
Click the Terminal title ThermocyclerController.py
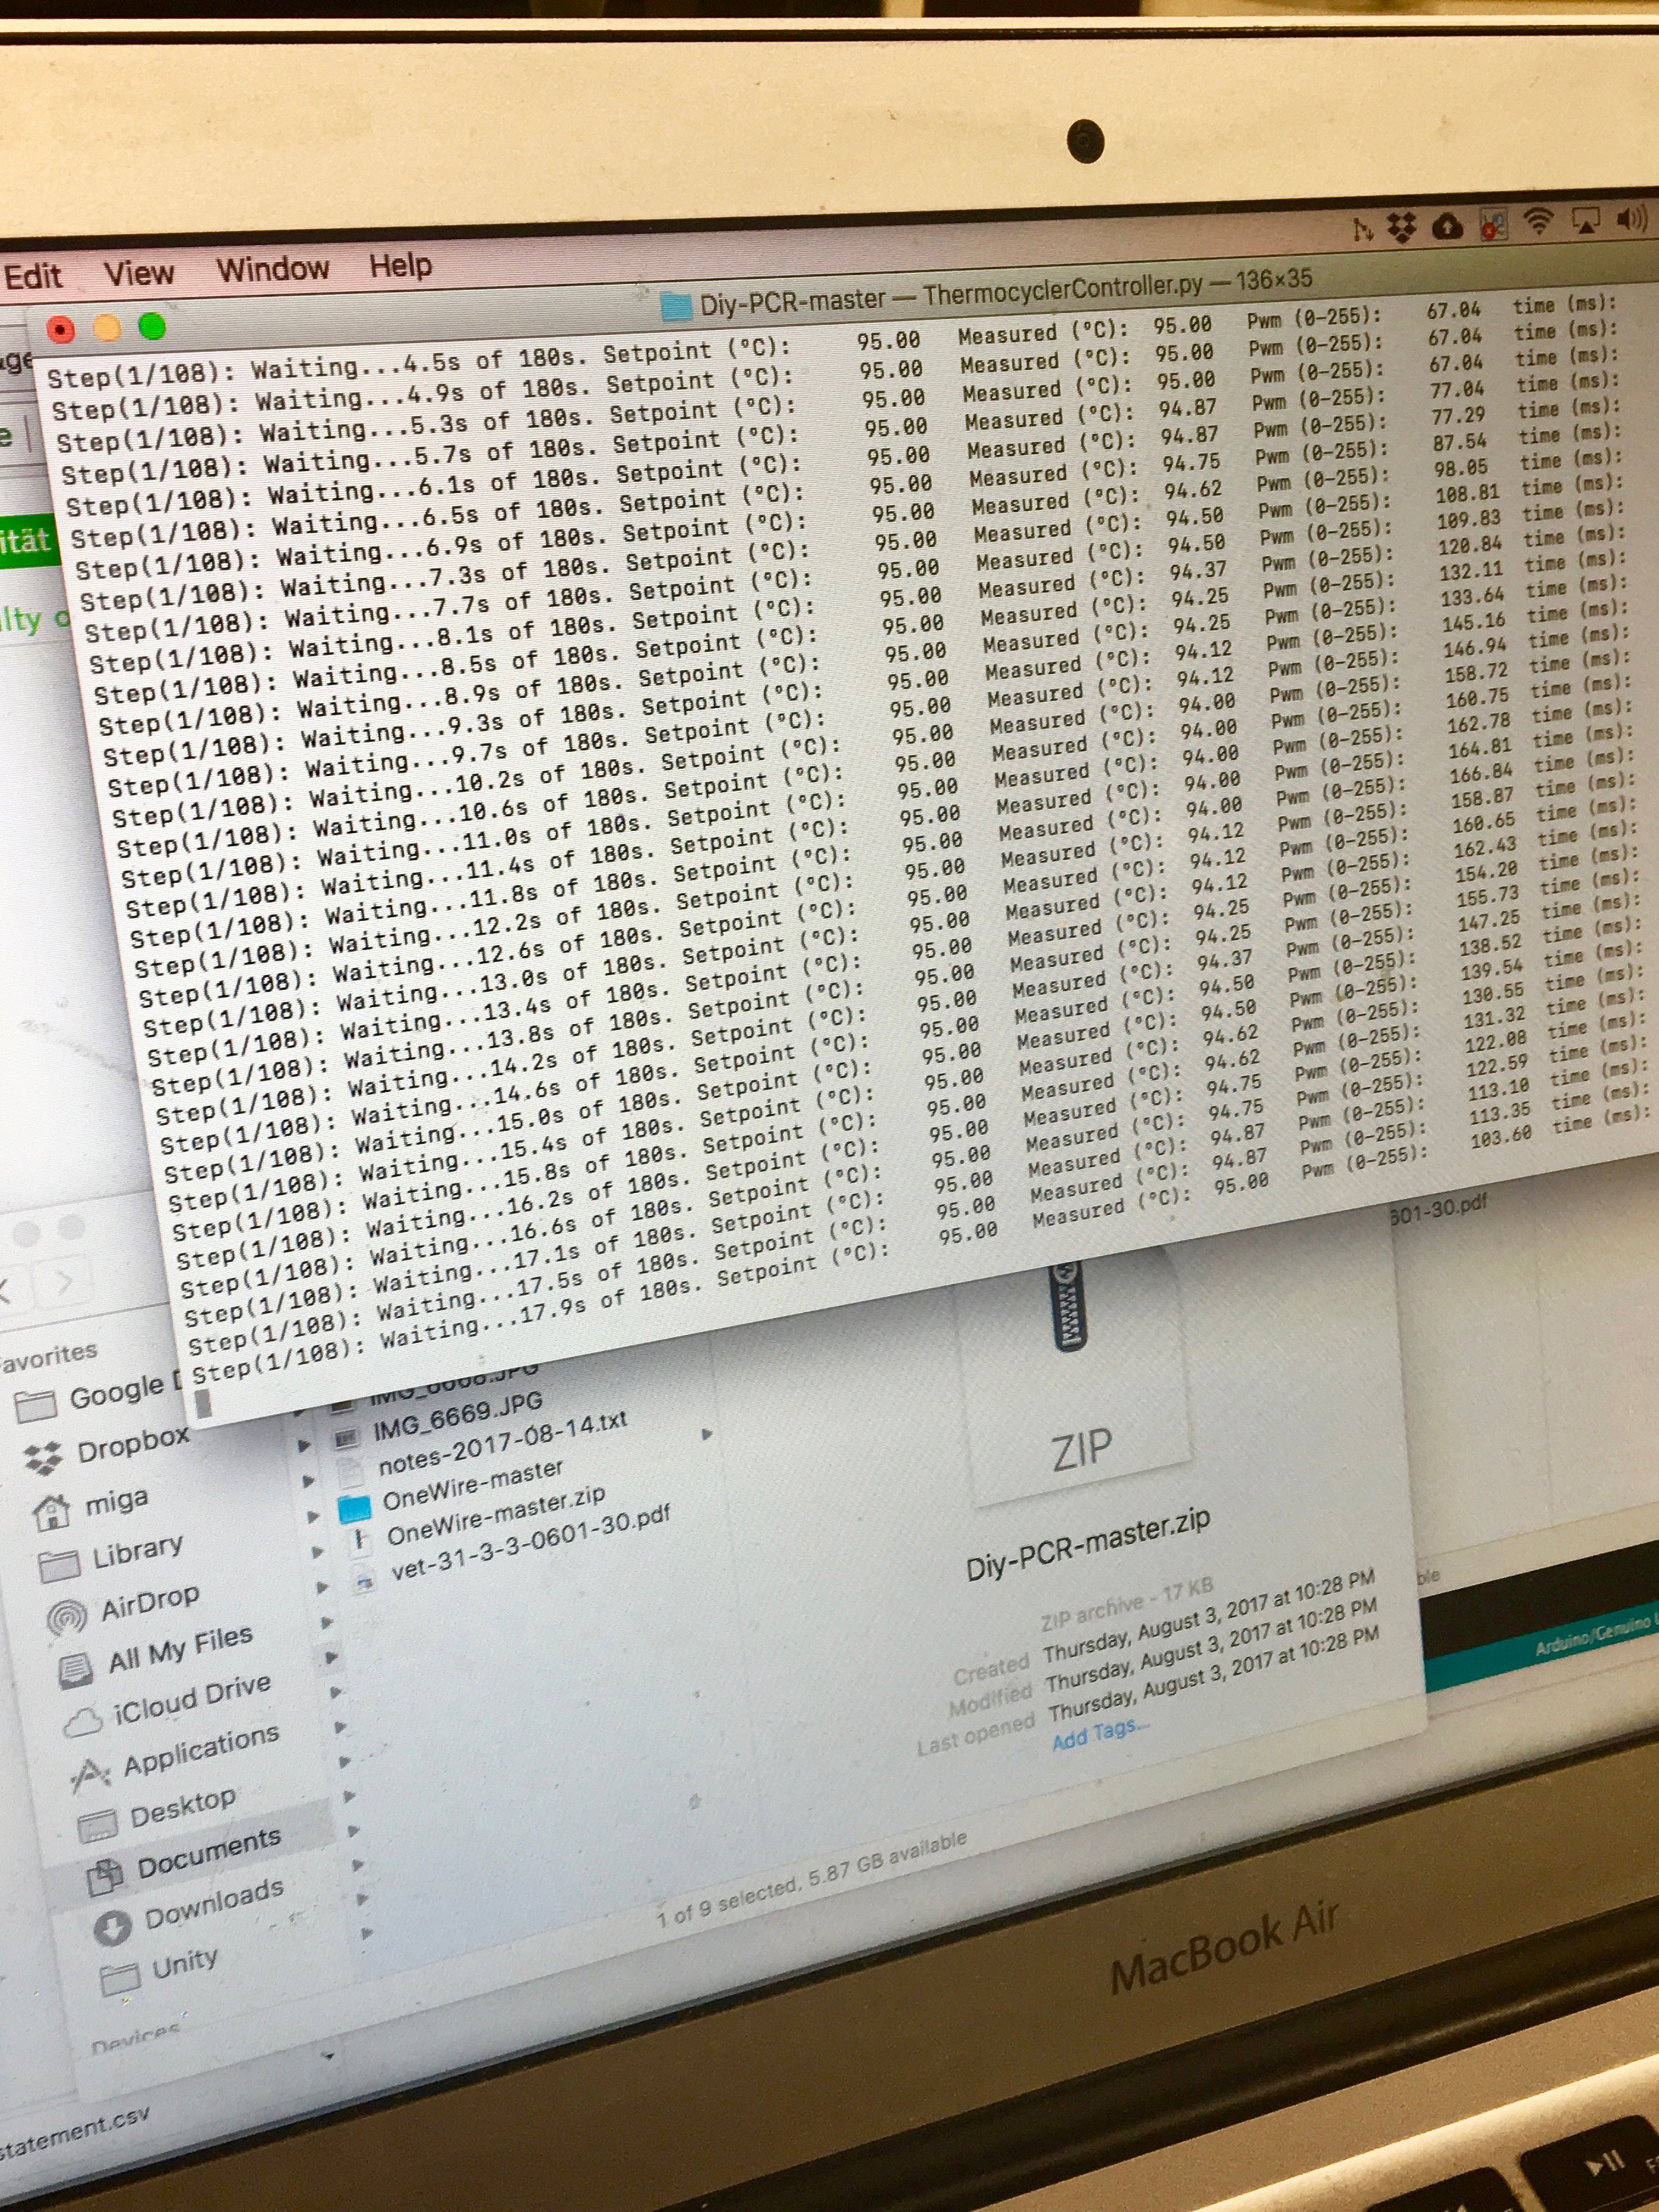[x=1063, y=291]
